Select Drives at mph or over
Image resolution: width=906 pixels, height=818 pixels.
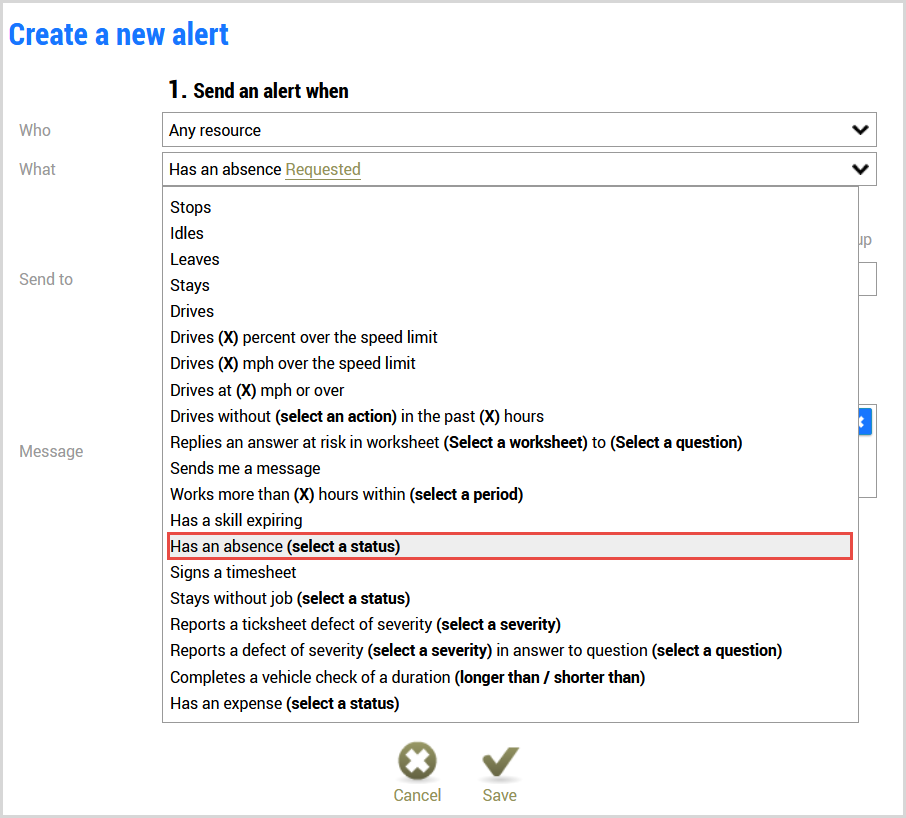[510, 391]
